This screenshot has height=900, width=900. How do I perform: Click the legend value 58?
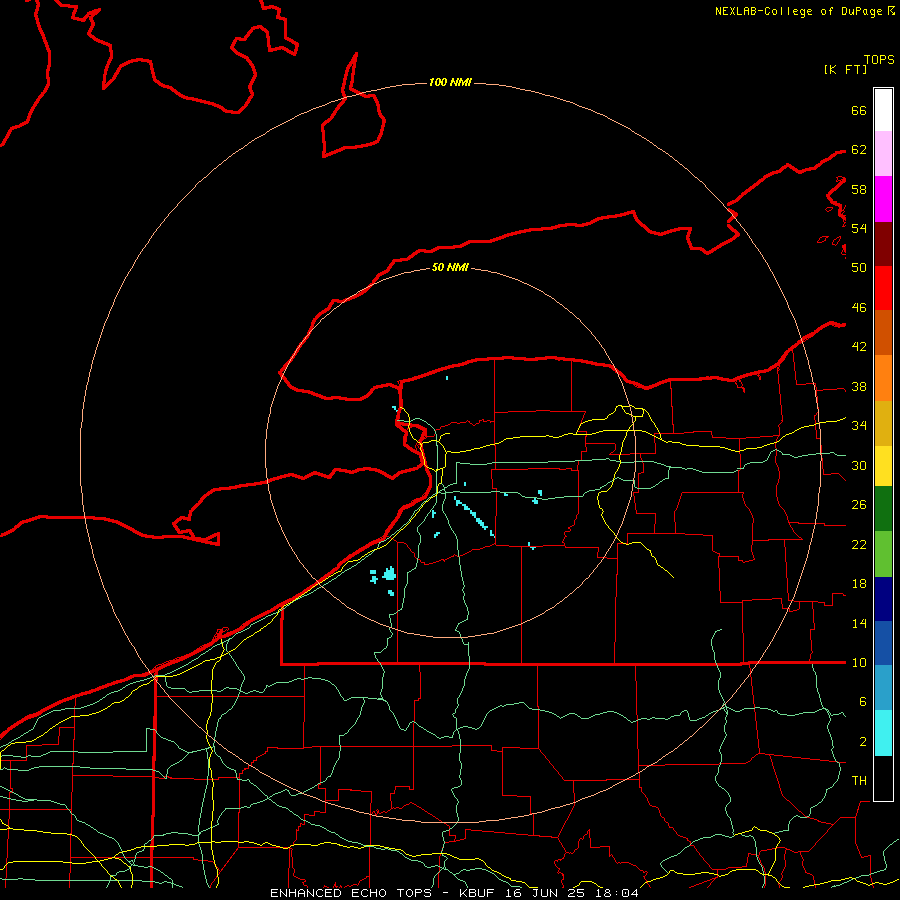(859, 189)
